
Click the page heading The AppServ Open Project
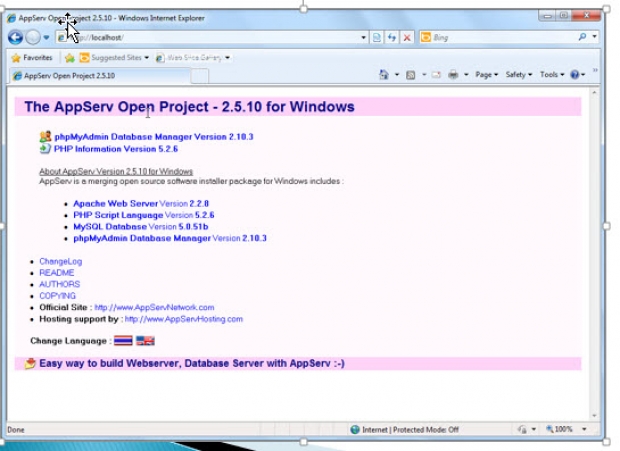click(x=189, y=107)
